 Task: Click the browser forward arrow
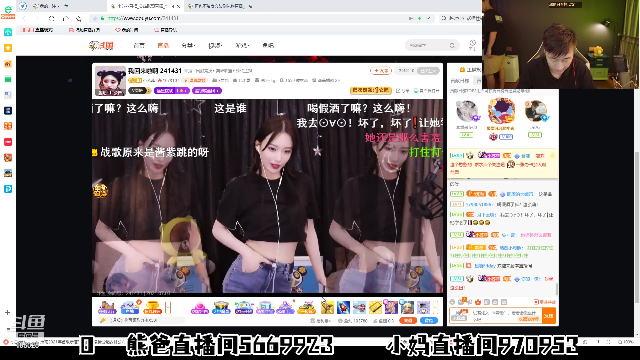[x=37, y=18]
